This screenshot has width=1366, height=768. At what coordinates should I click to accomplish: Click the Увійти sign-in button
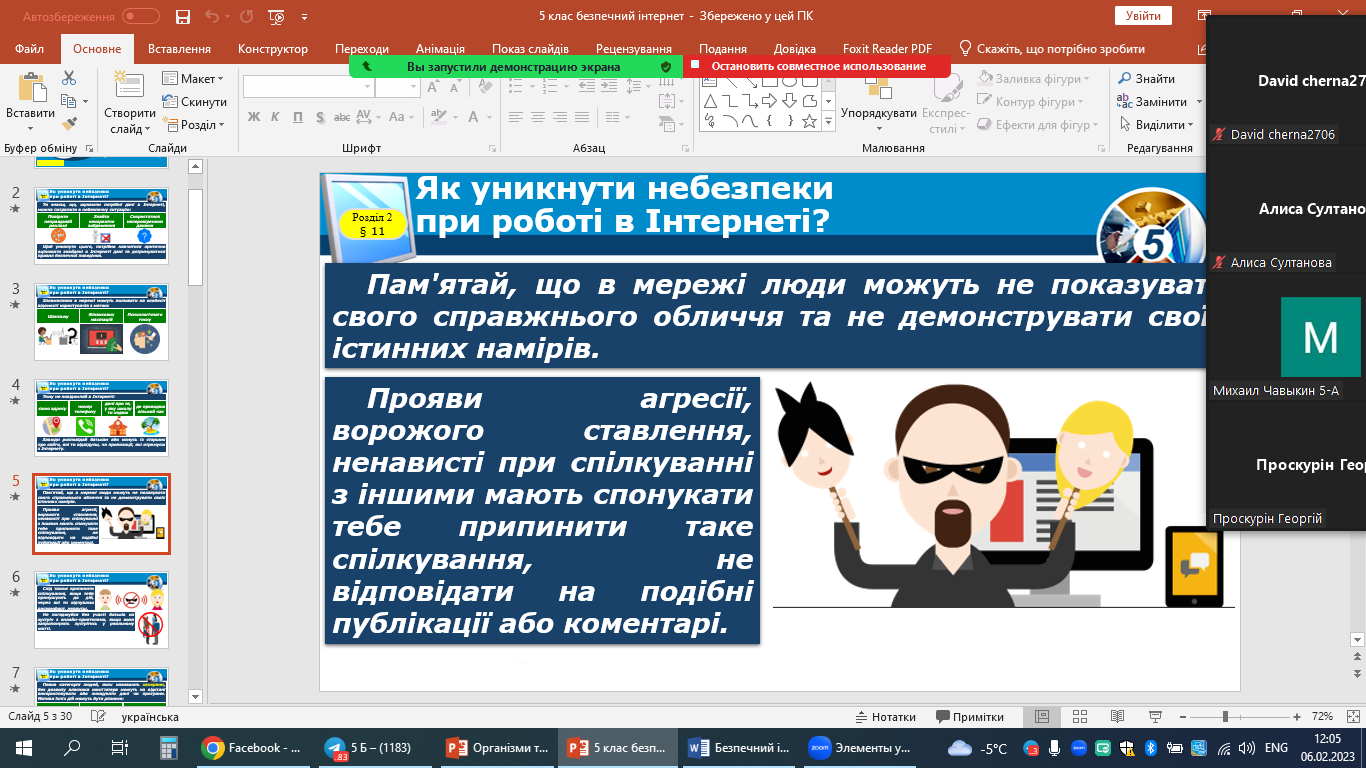click(x=1142, y=16)
